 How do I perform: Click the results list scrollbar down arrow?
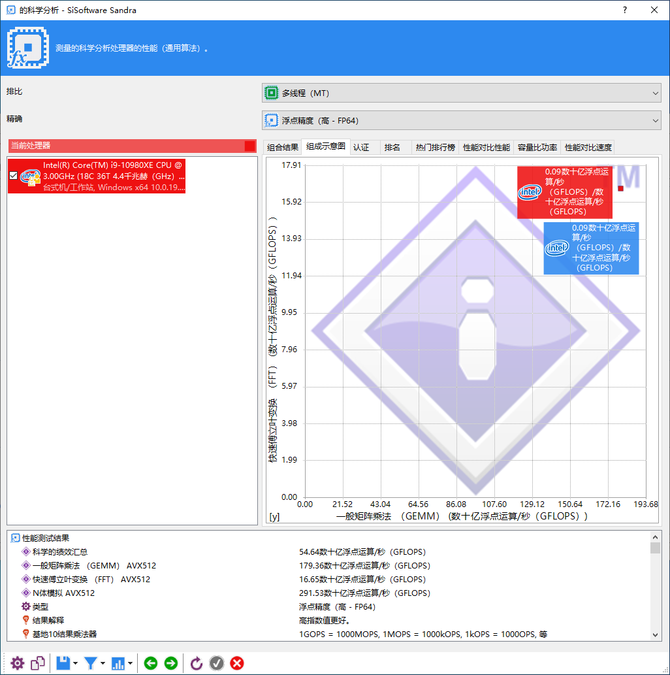[655, 635]
